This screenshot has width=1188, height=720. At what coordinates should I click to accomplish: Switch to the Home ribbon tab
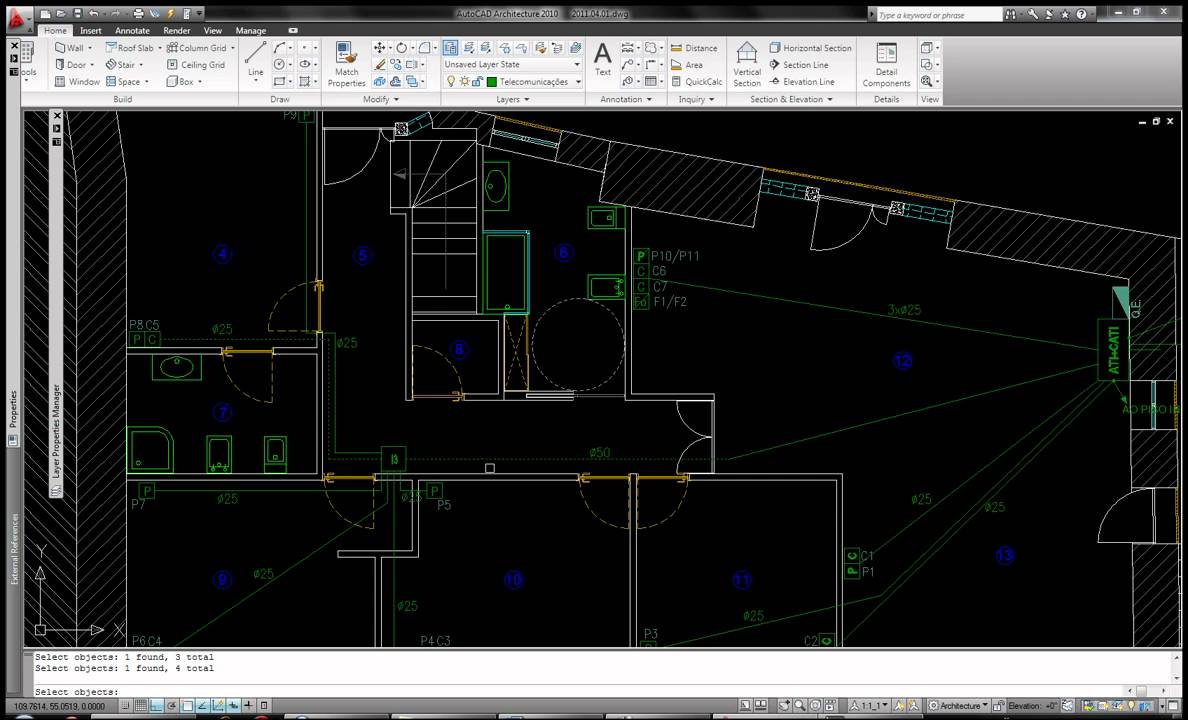(55, 30)
